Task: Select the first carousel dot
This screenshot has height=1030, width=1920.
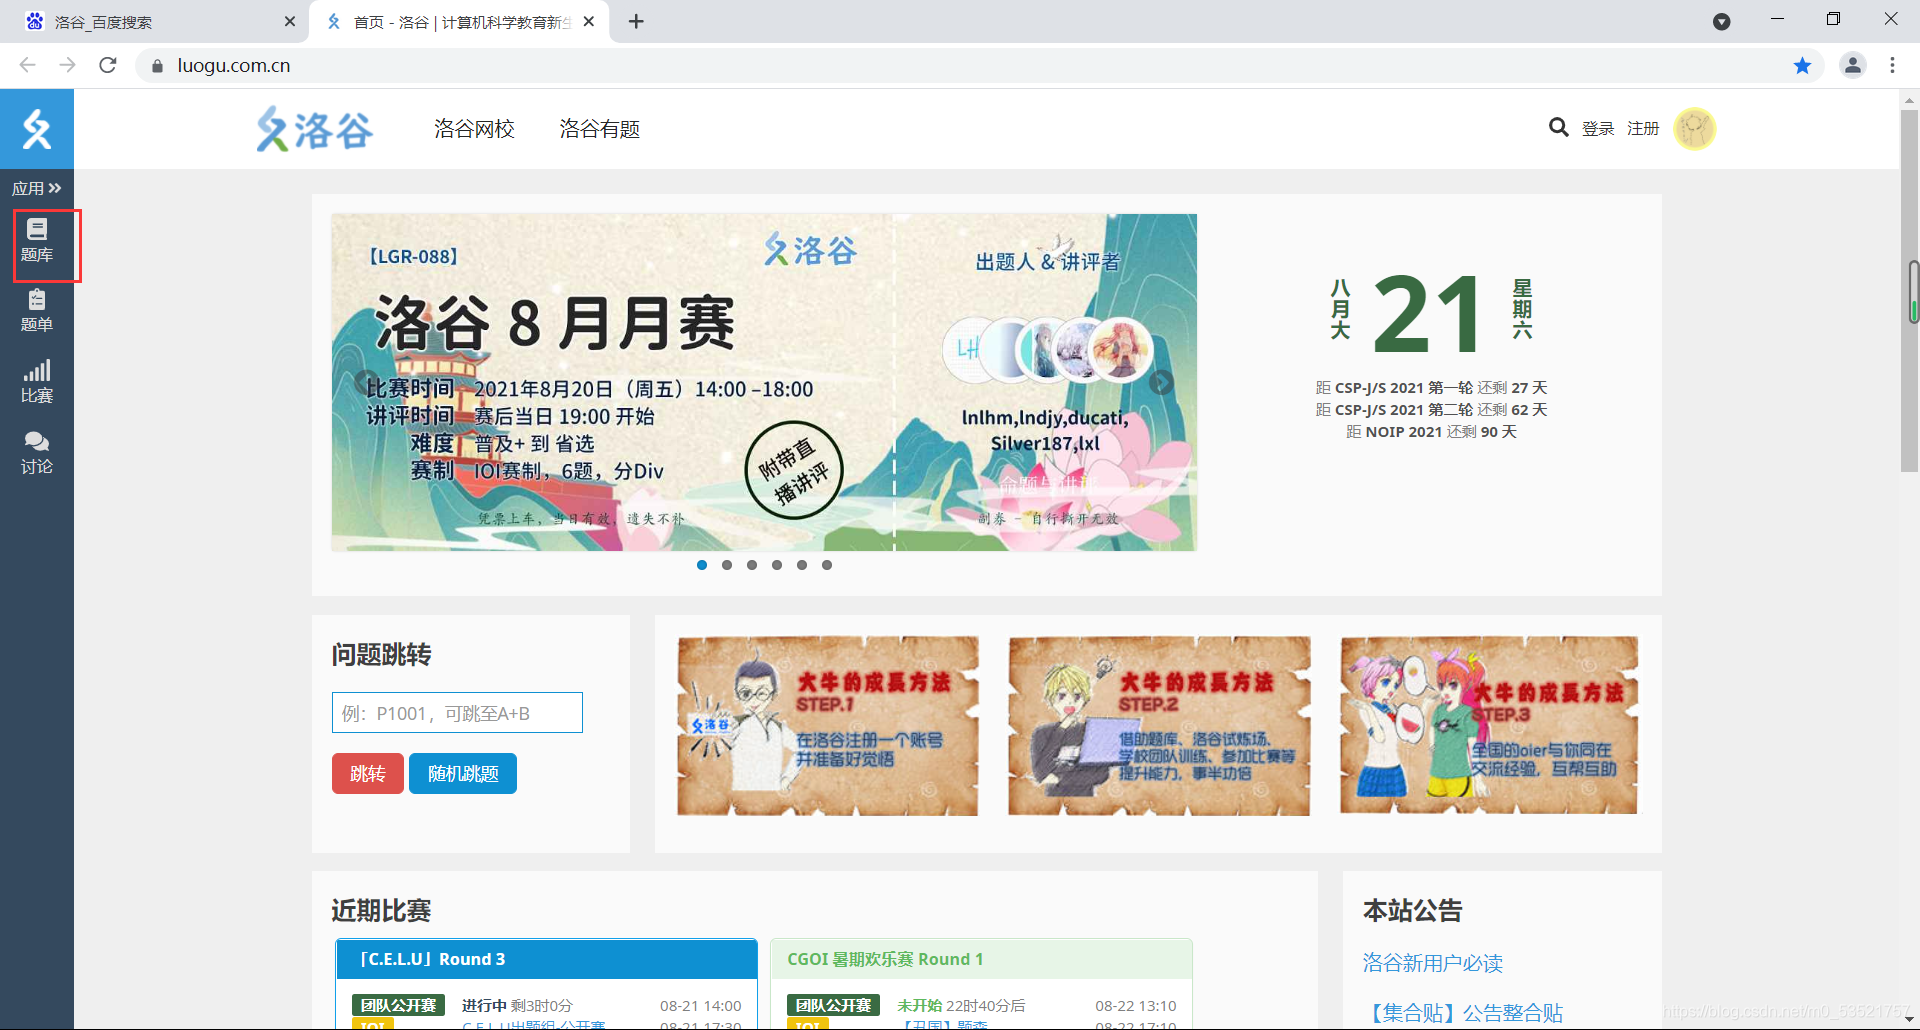Action: tap(702, 565)
